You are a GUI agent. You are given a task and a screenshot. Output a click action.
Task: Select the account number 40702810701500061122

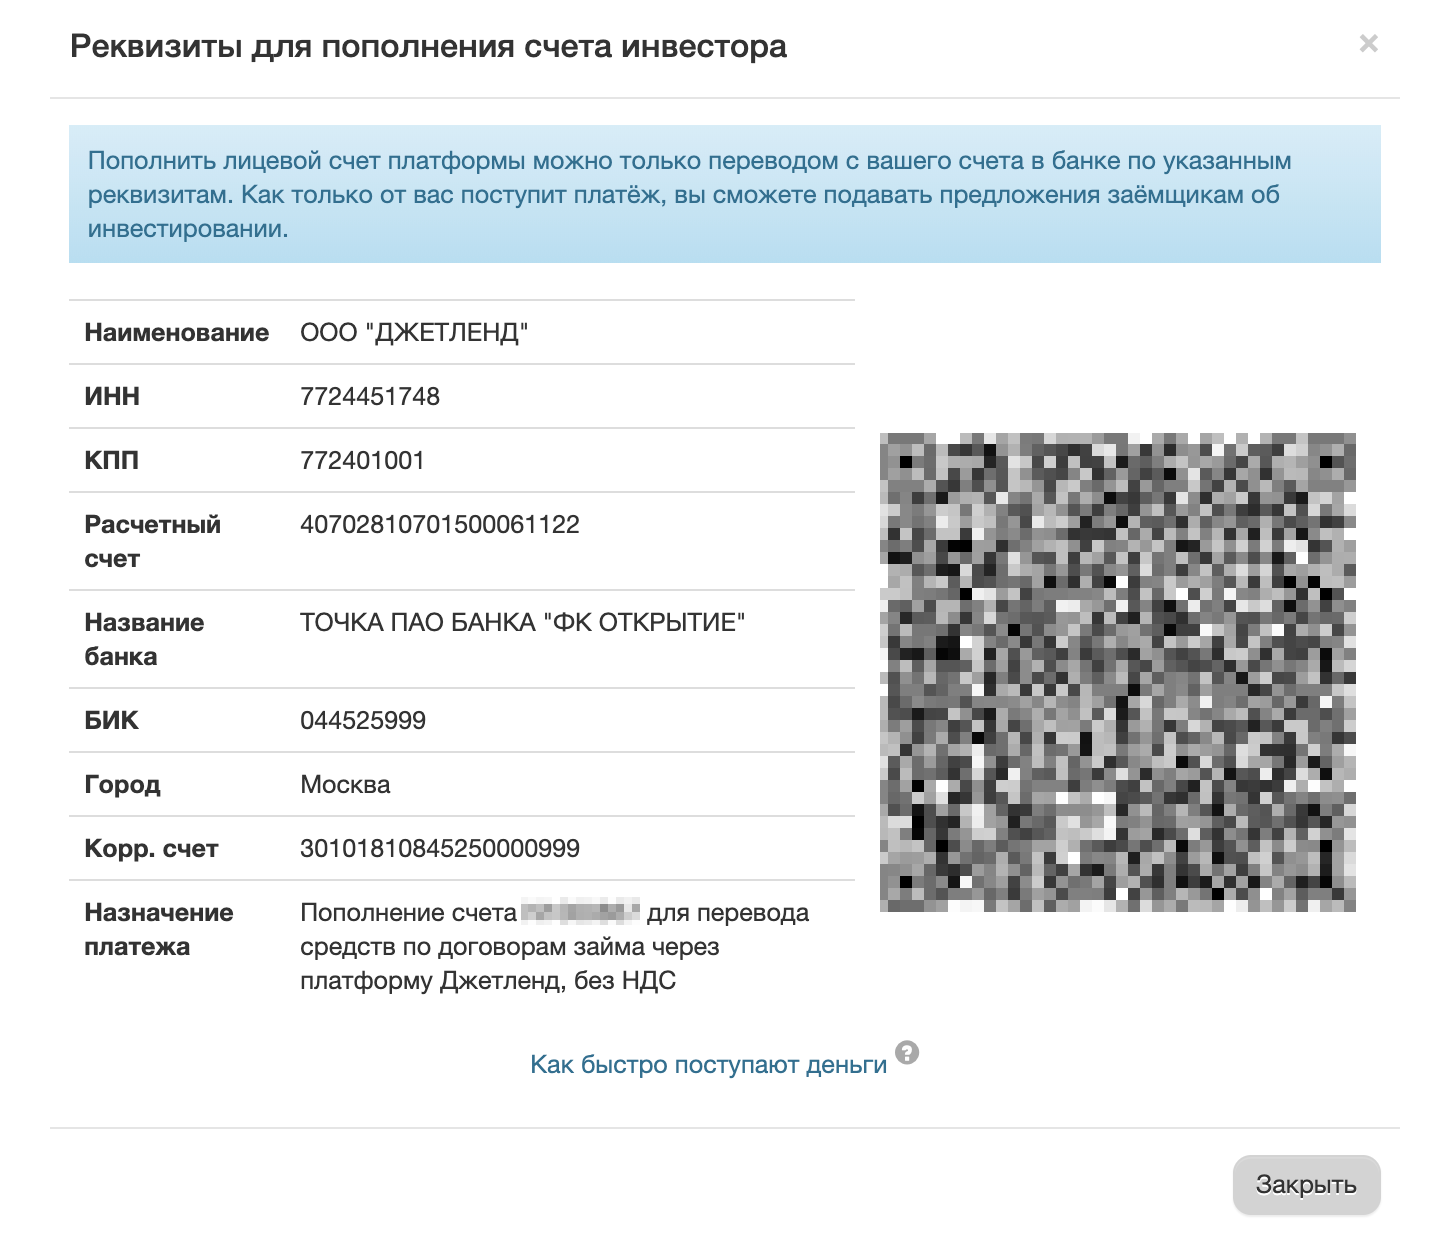[x=440, y=524]
